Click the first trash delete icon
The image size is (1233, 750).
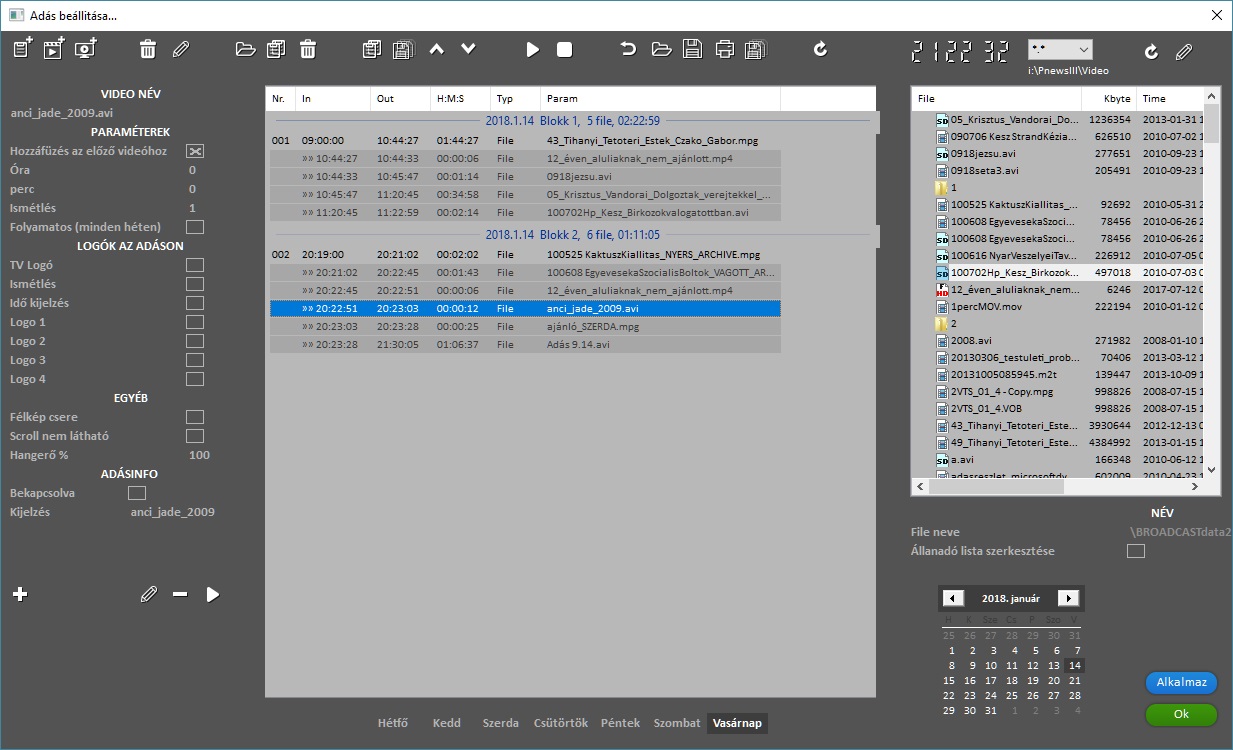pos(148,49)
